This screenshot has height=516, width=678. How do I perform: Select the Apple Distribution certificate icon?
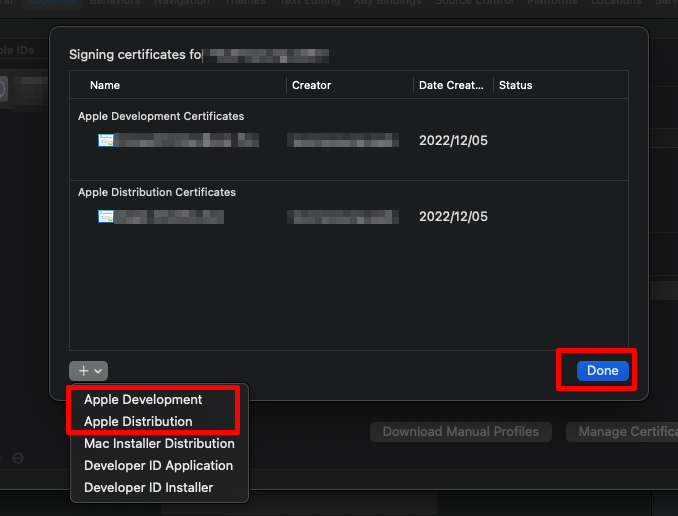[x=106, y=216]
